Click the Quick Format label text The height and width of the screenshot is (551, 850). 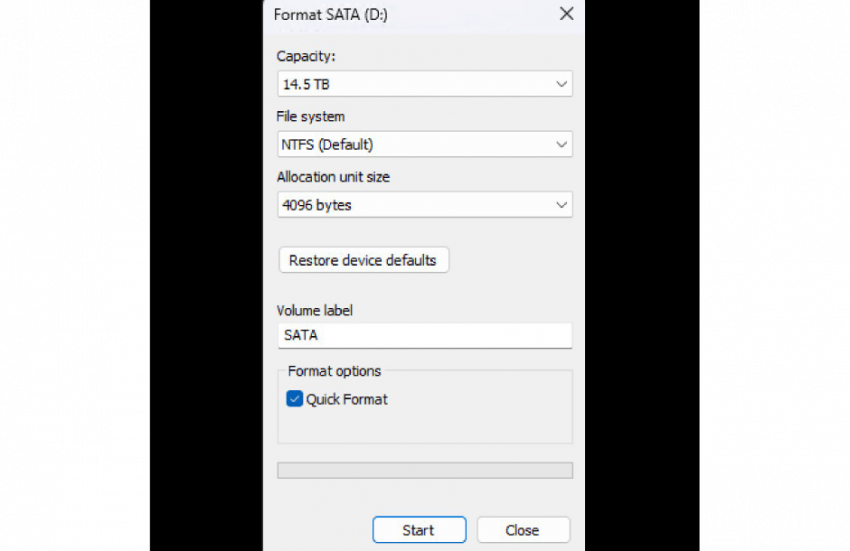coord(347,399)
